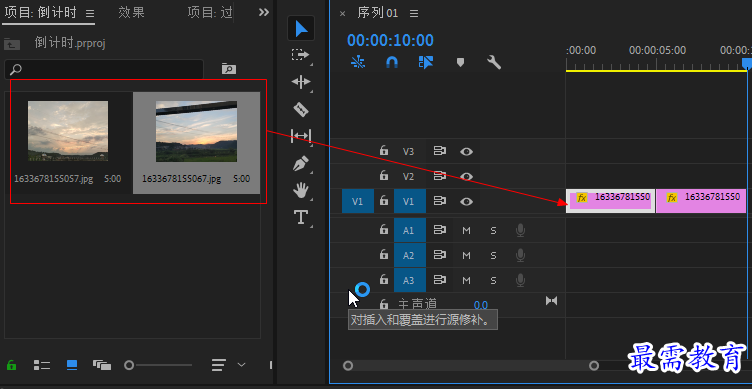Select the second clip on V1
Screen dimensions: 752x389
coord(701,201)
